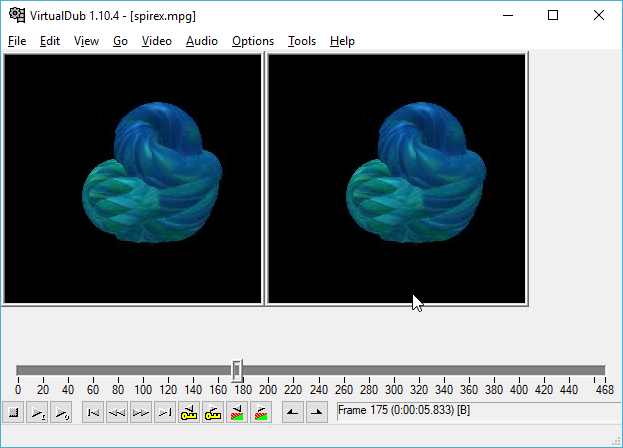Screen dimensions: 623x448
Task: Click the timeline at frame 100
Action: click(x=143, y=371)
